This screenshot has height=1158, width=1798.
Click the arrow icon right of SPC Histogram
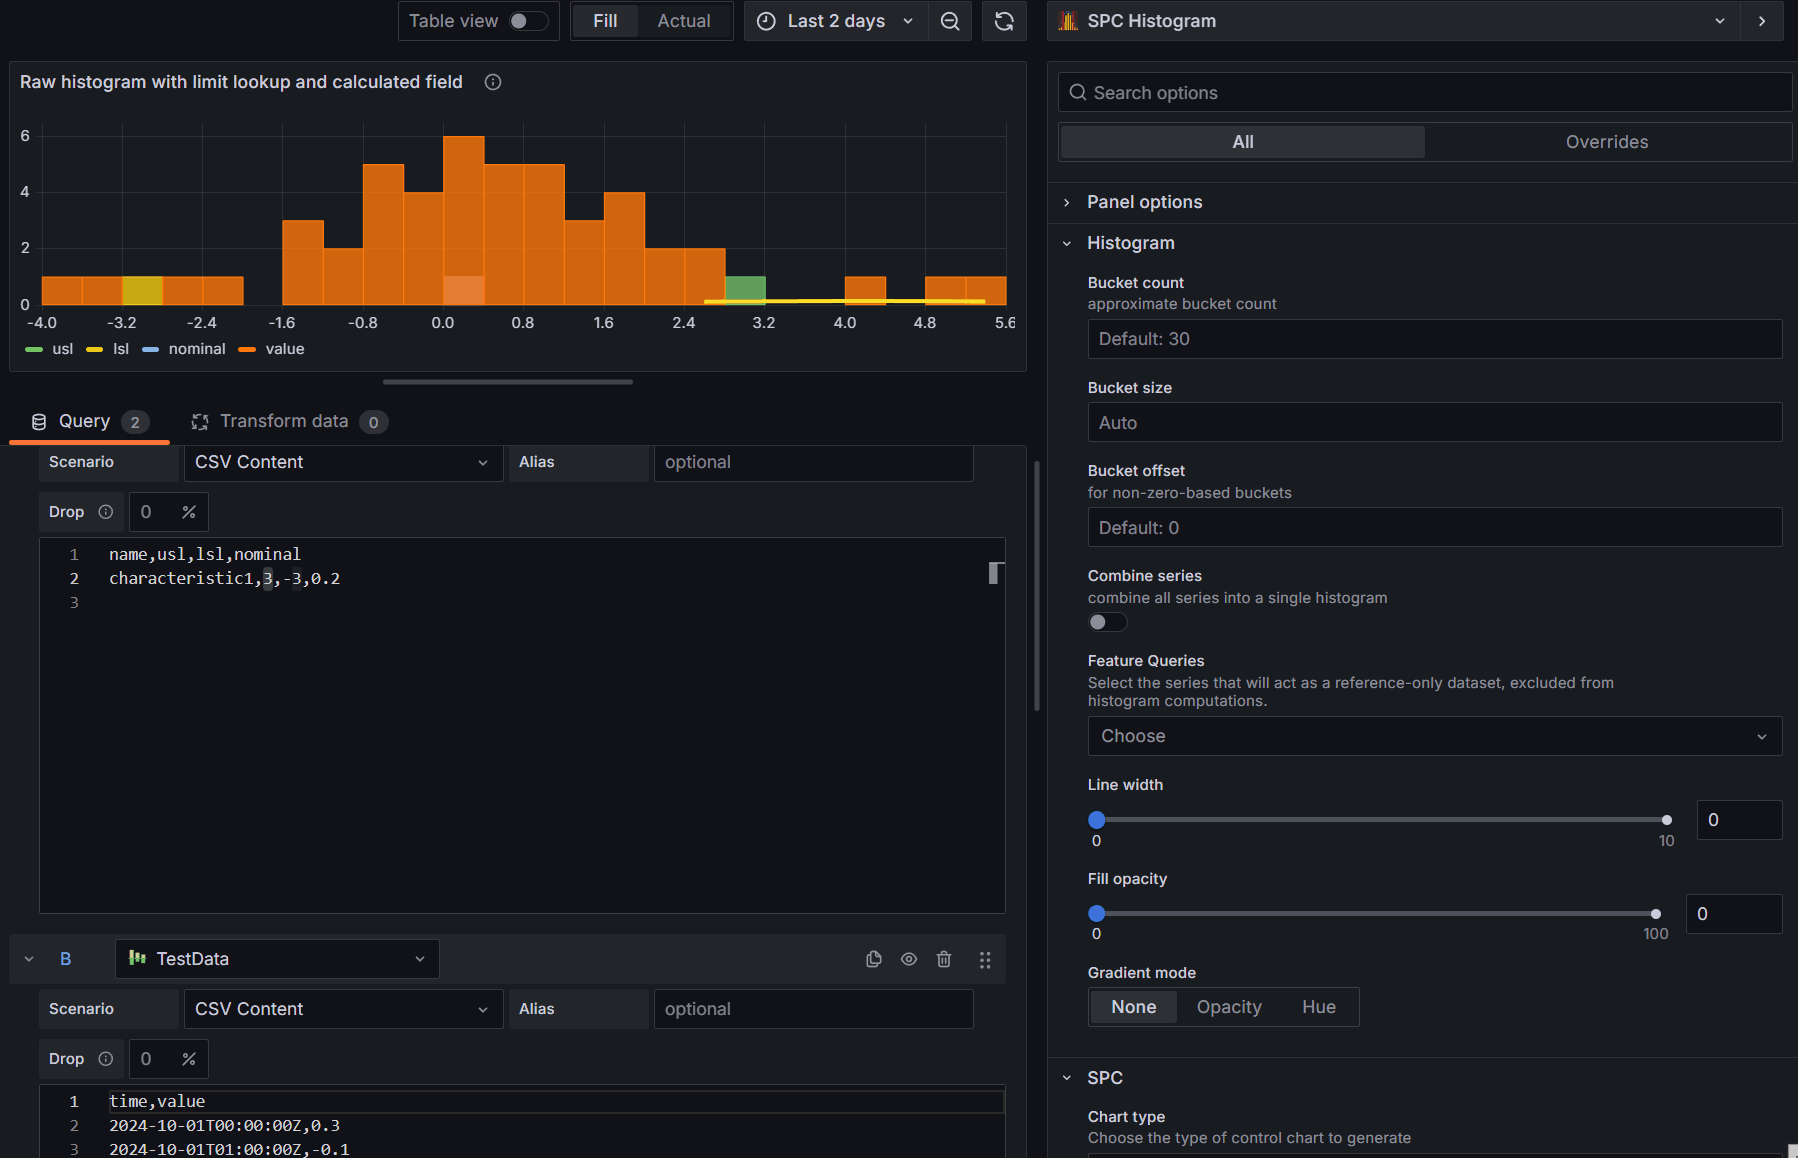click(1762, 21)
